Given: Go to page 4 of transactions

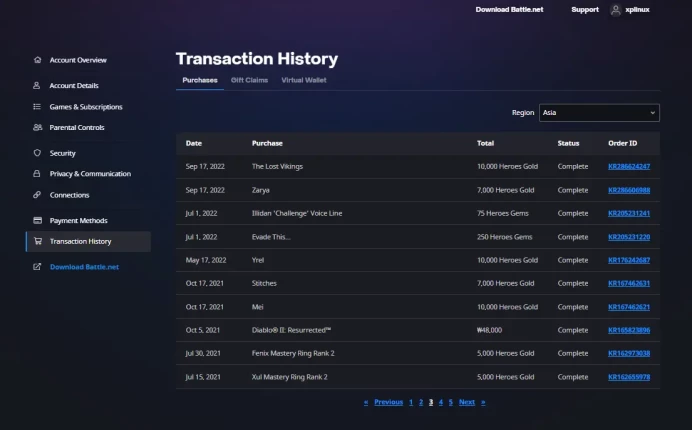Looking at the screenshot, I should click(440, 402).
